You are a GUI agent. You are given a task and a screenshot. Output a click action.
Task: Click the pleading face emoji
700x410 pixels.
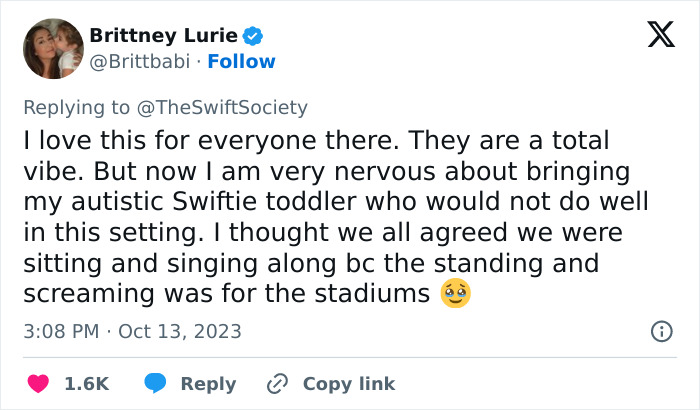[x=455, y=294]
